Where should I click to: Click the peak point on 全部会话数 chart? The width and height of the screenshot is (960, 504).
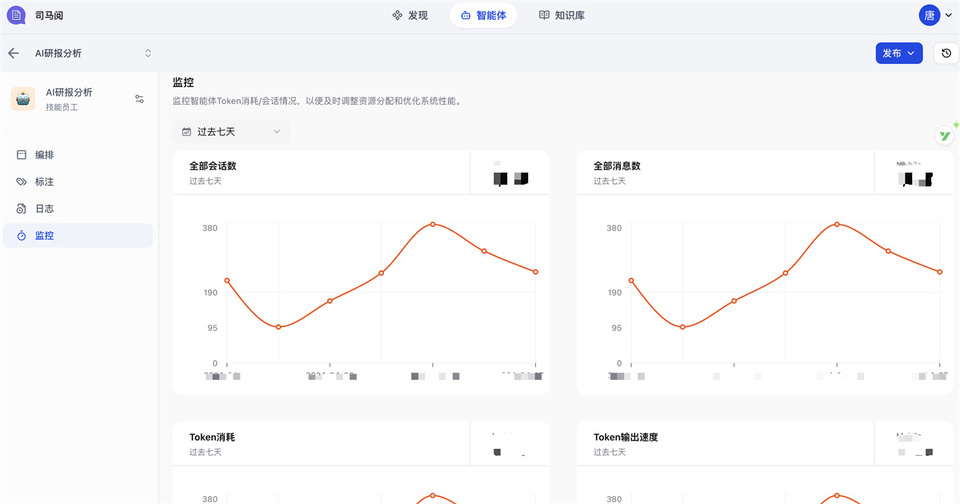coord(433,224)
